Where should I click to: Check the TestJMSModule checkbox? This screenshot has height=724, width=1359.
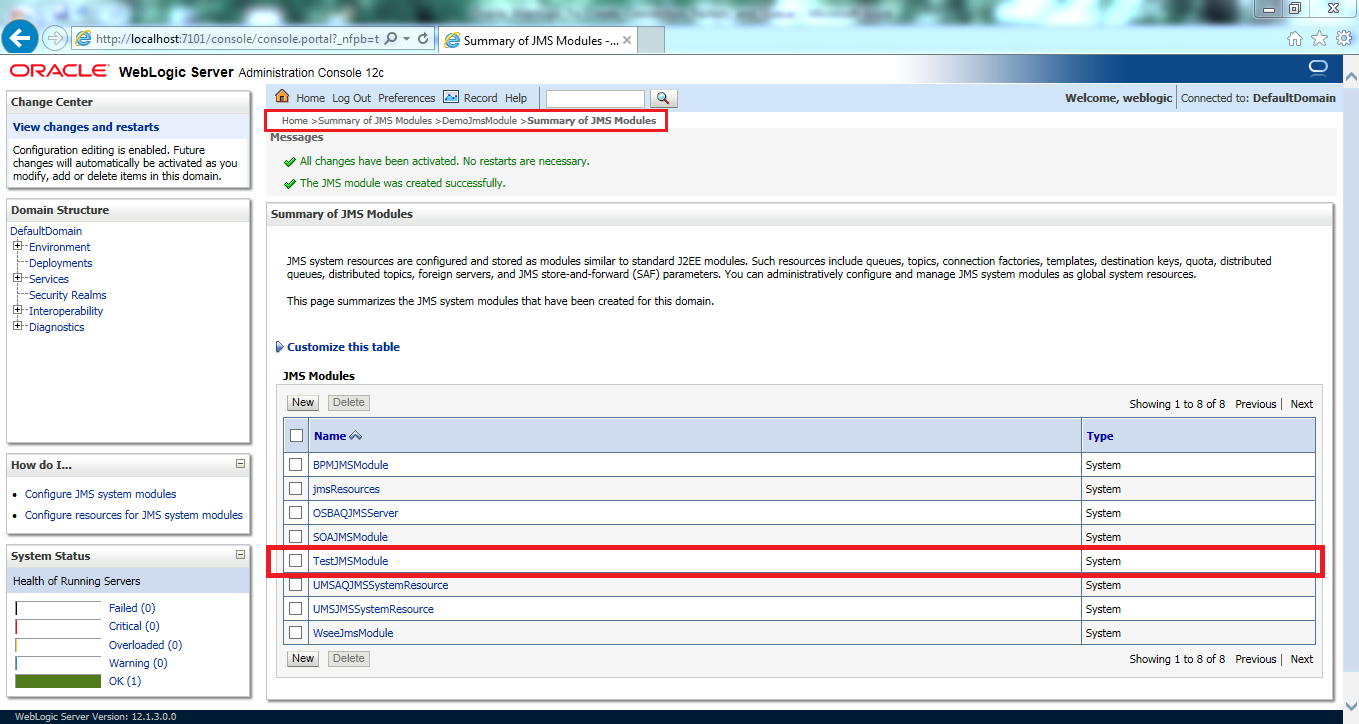(295, 561)
